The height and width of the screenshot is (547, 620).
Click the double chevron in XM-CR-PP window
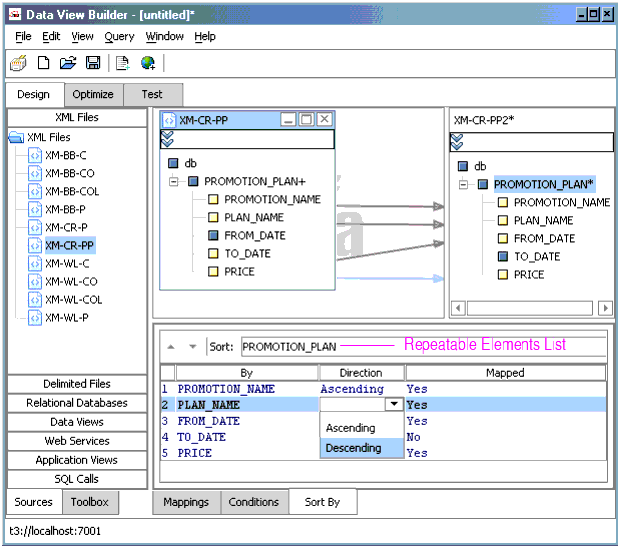click(168, 139)
